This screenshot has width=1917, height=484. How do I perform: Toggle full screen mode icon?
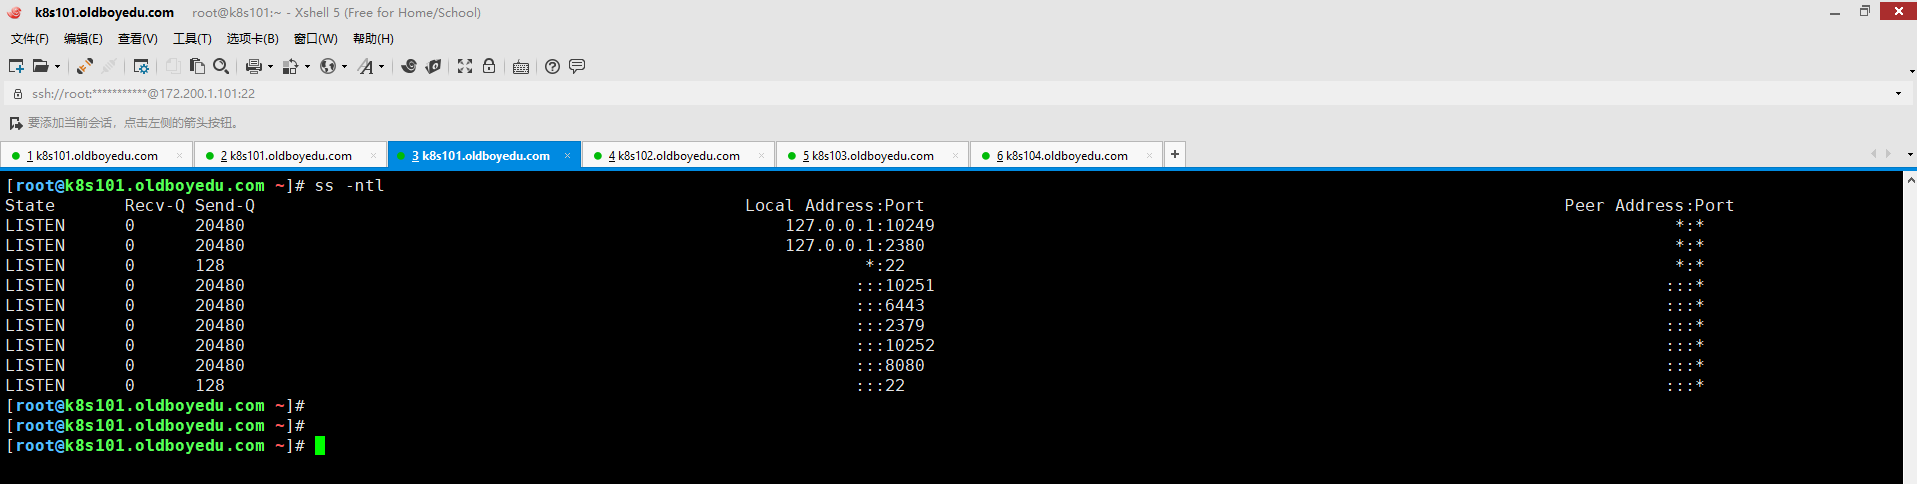(x=465, y=66)
